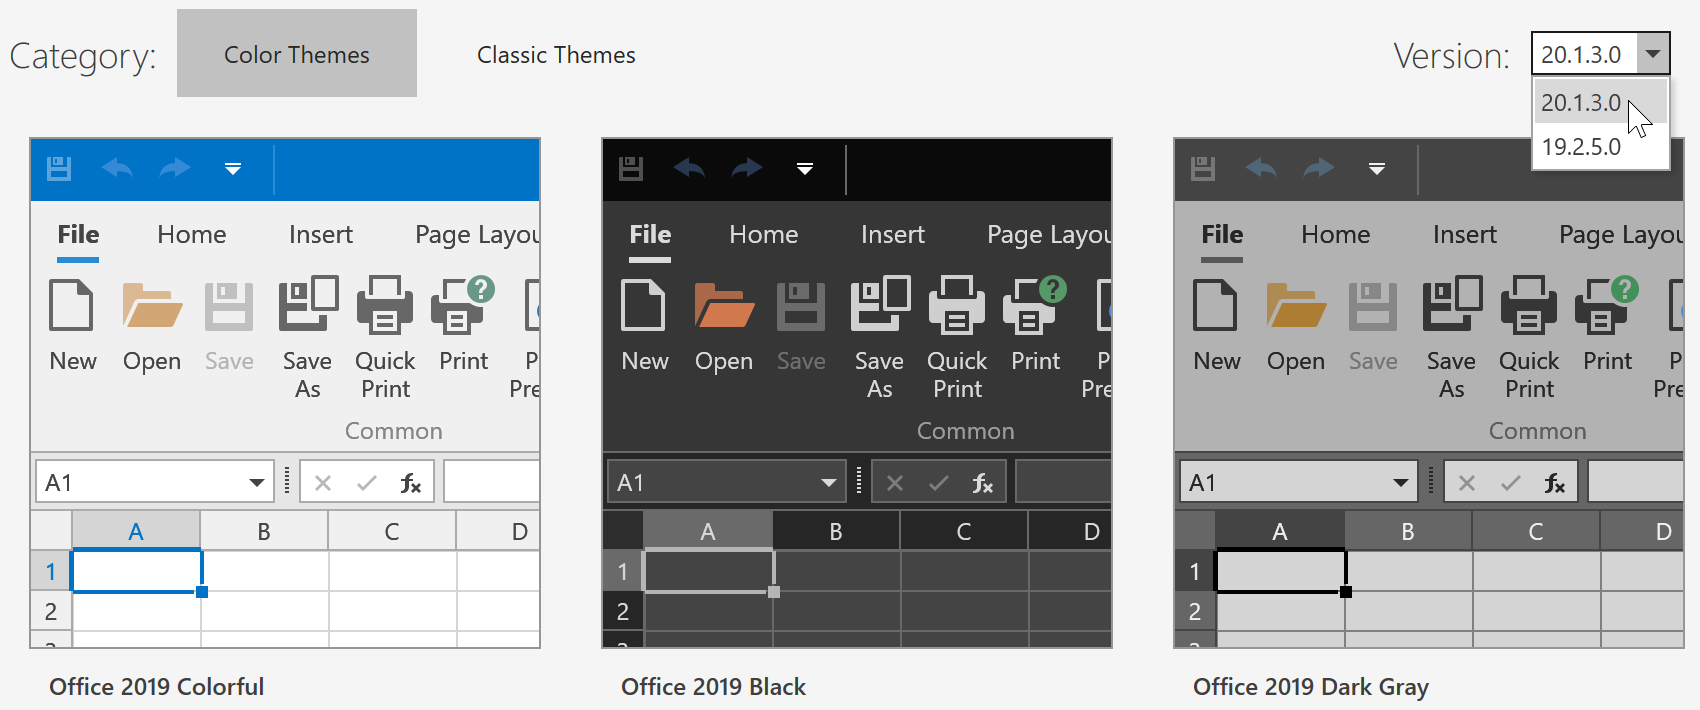Click Undo arrow in Office 2019 Black preview
The width and height of the screenshot is (1700, 710).
coord(689,168)
